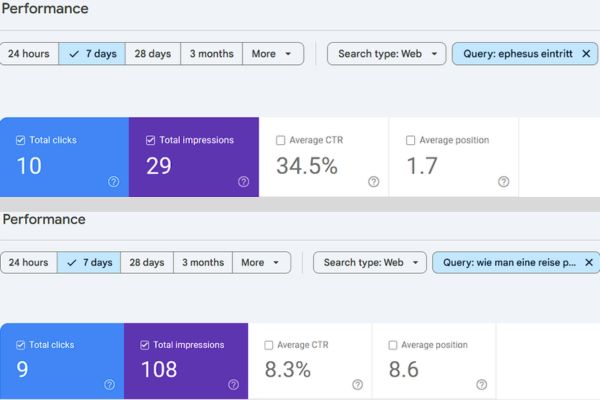Open help icon on Average position 8.6 card

click(x=481, y=384)
